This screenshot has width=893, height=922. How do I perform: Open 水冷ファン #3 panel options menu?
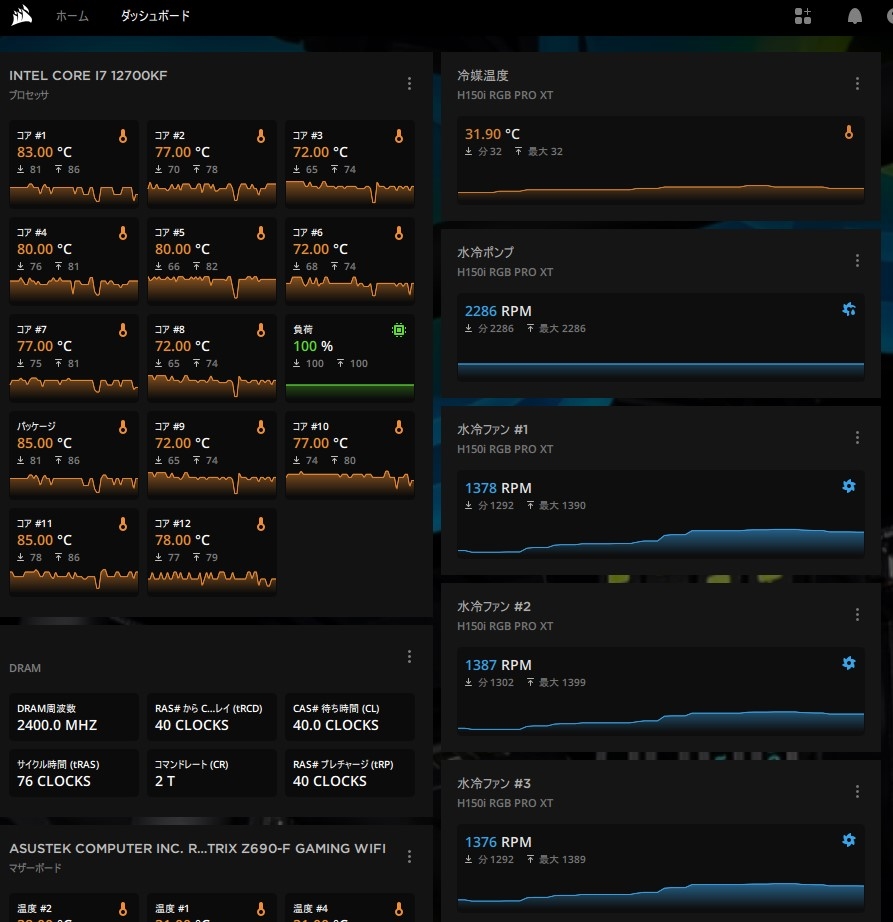pos(857,791)
